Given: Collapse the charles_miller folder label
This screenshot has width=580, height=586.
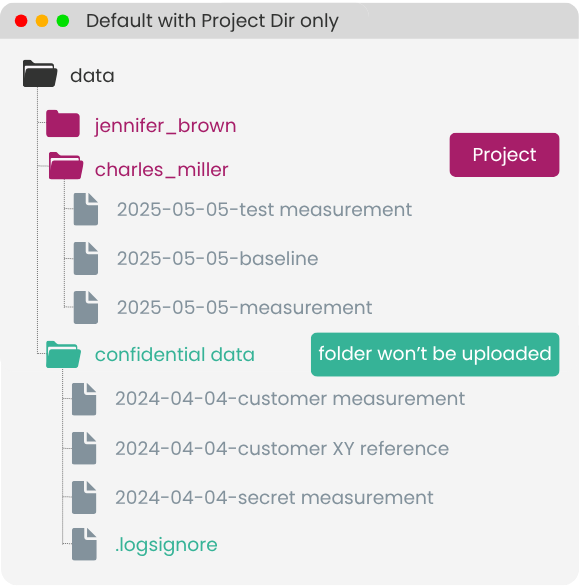Looking at the screenshot, I should (161, 170).
